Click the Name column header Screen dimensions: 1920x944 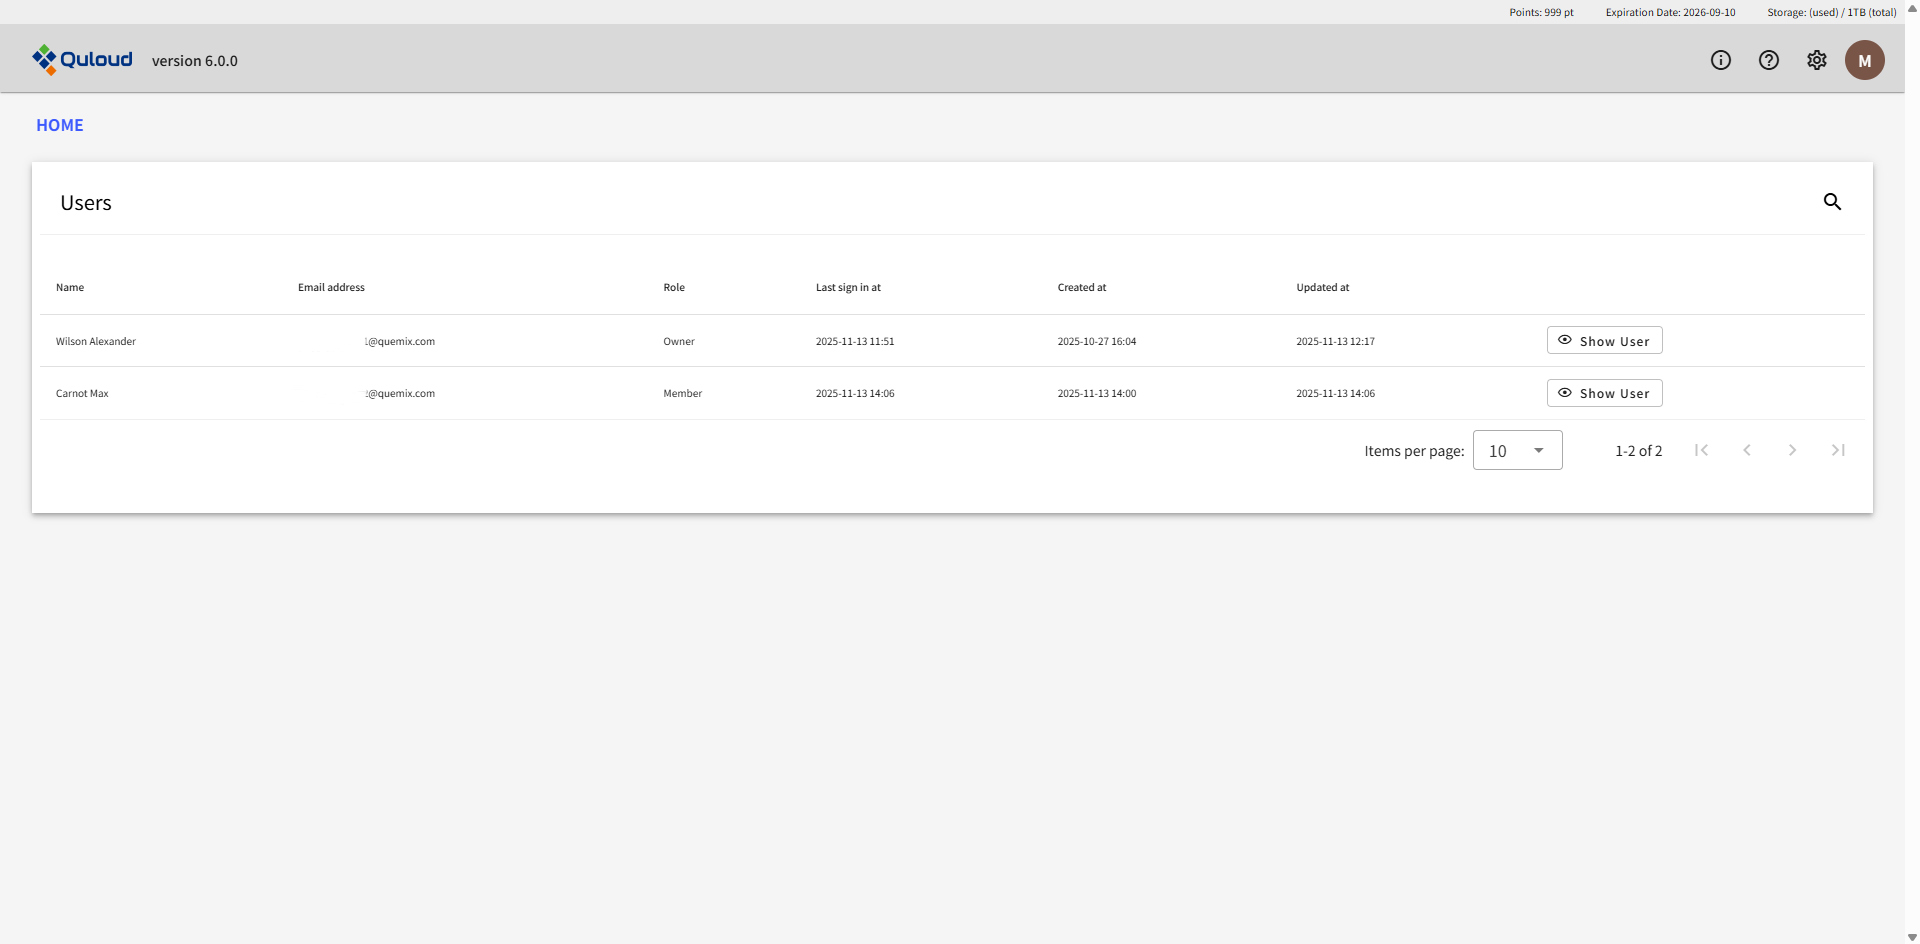[70, 287]
